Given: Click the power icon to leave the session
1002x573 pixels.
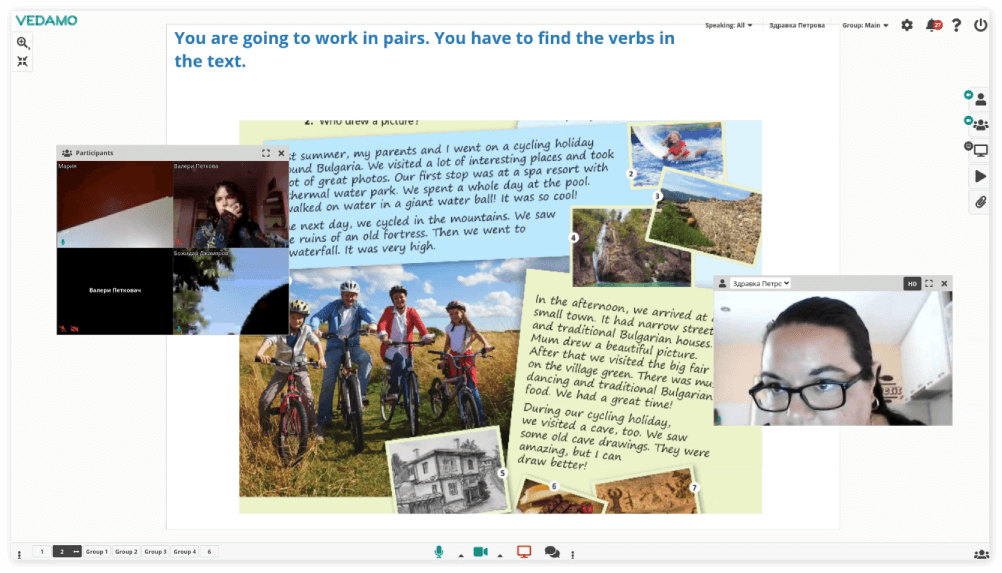Looking at the screenshot, I should [x=980, y=25].
